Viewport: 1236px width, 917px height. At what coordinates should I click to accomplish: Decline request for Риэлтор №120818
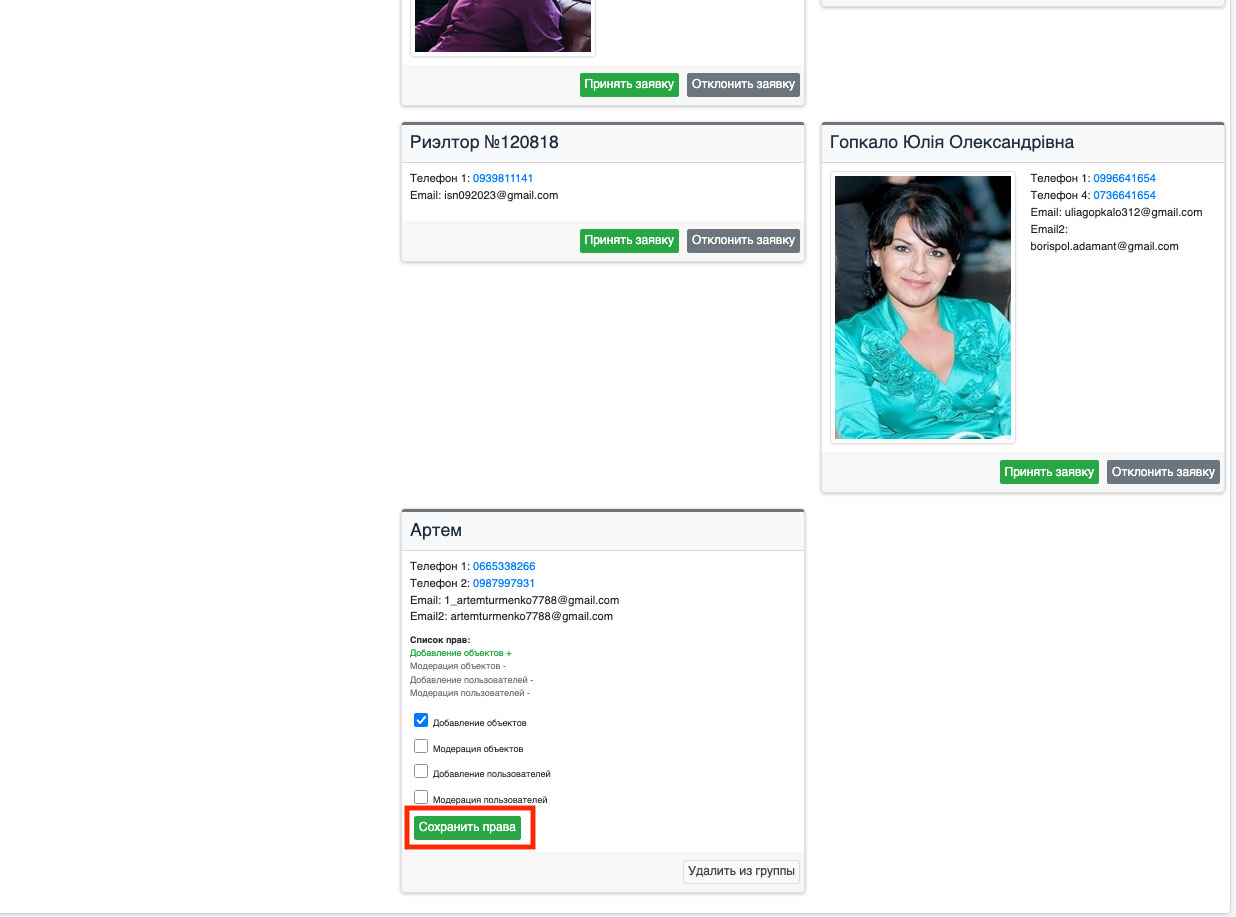743,240
